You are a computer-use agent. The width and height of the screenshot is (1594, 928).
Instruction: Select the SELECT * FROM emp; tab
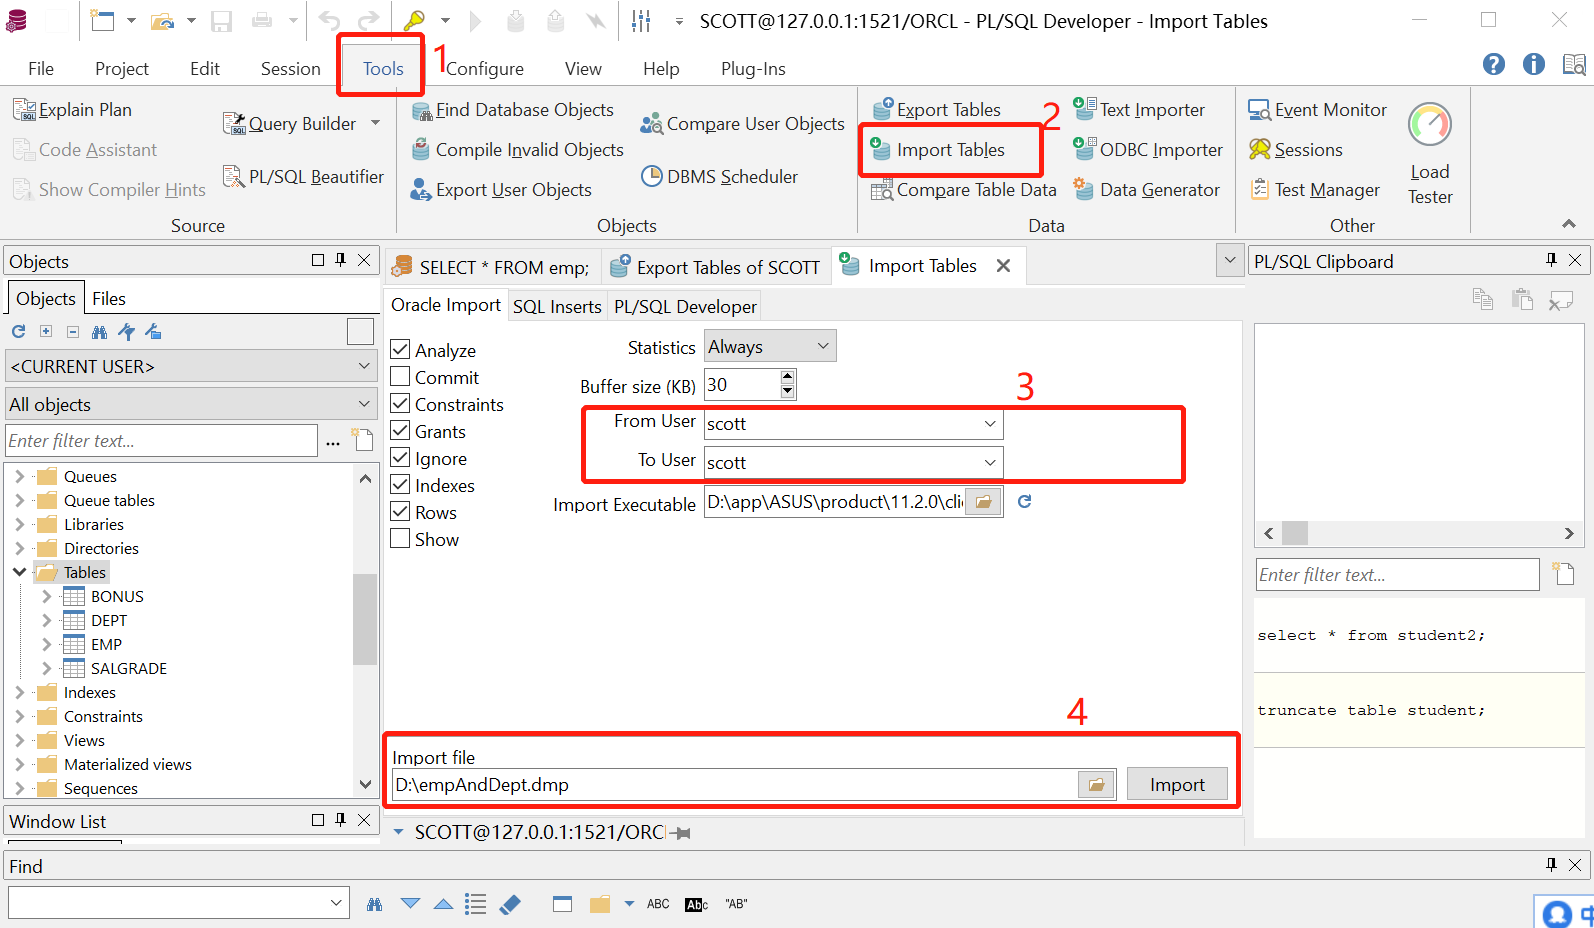coord(493,267)
